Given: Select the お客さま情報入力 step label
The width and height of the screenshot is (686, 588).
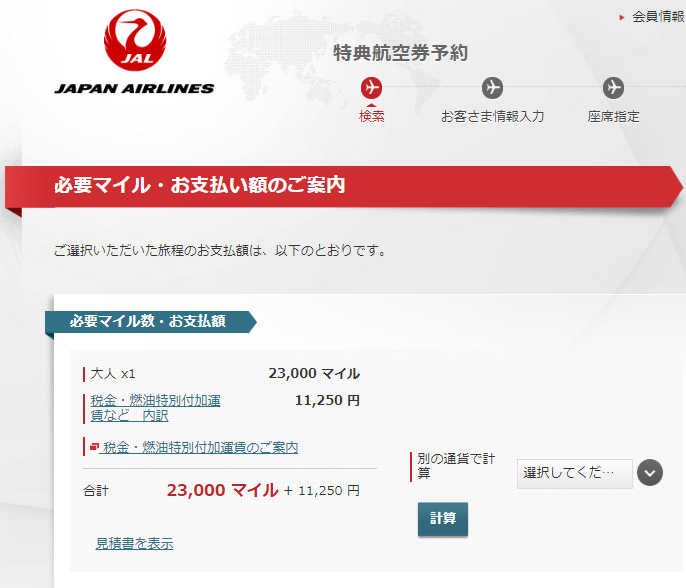Looking at the screenshot, I should [492, 116].
